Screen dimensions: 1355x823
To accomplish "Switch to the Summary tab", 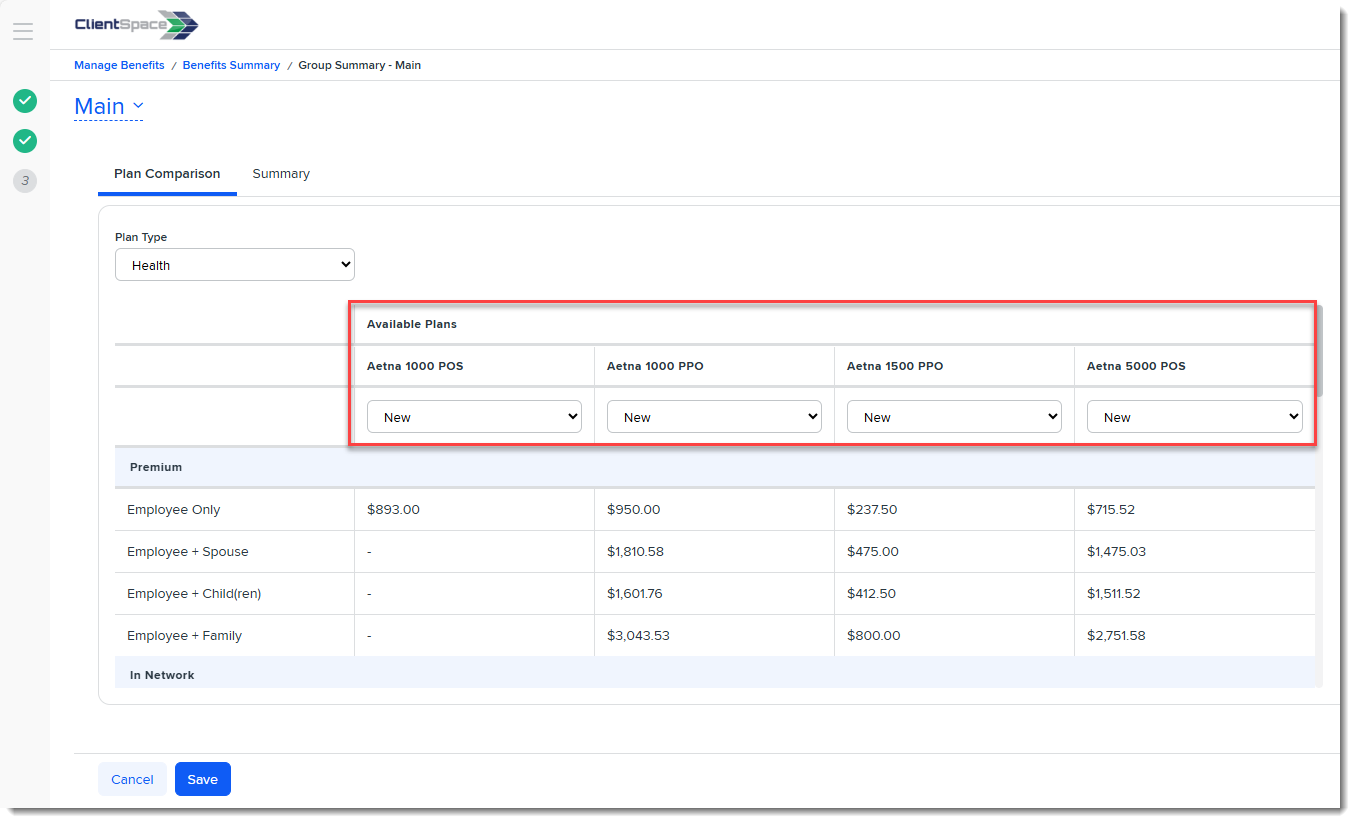I will 281,174.
